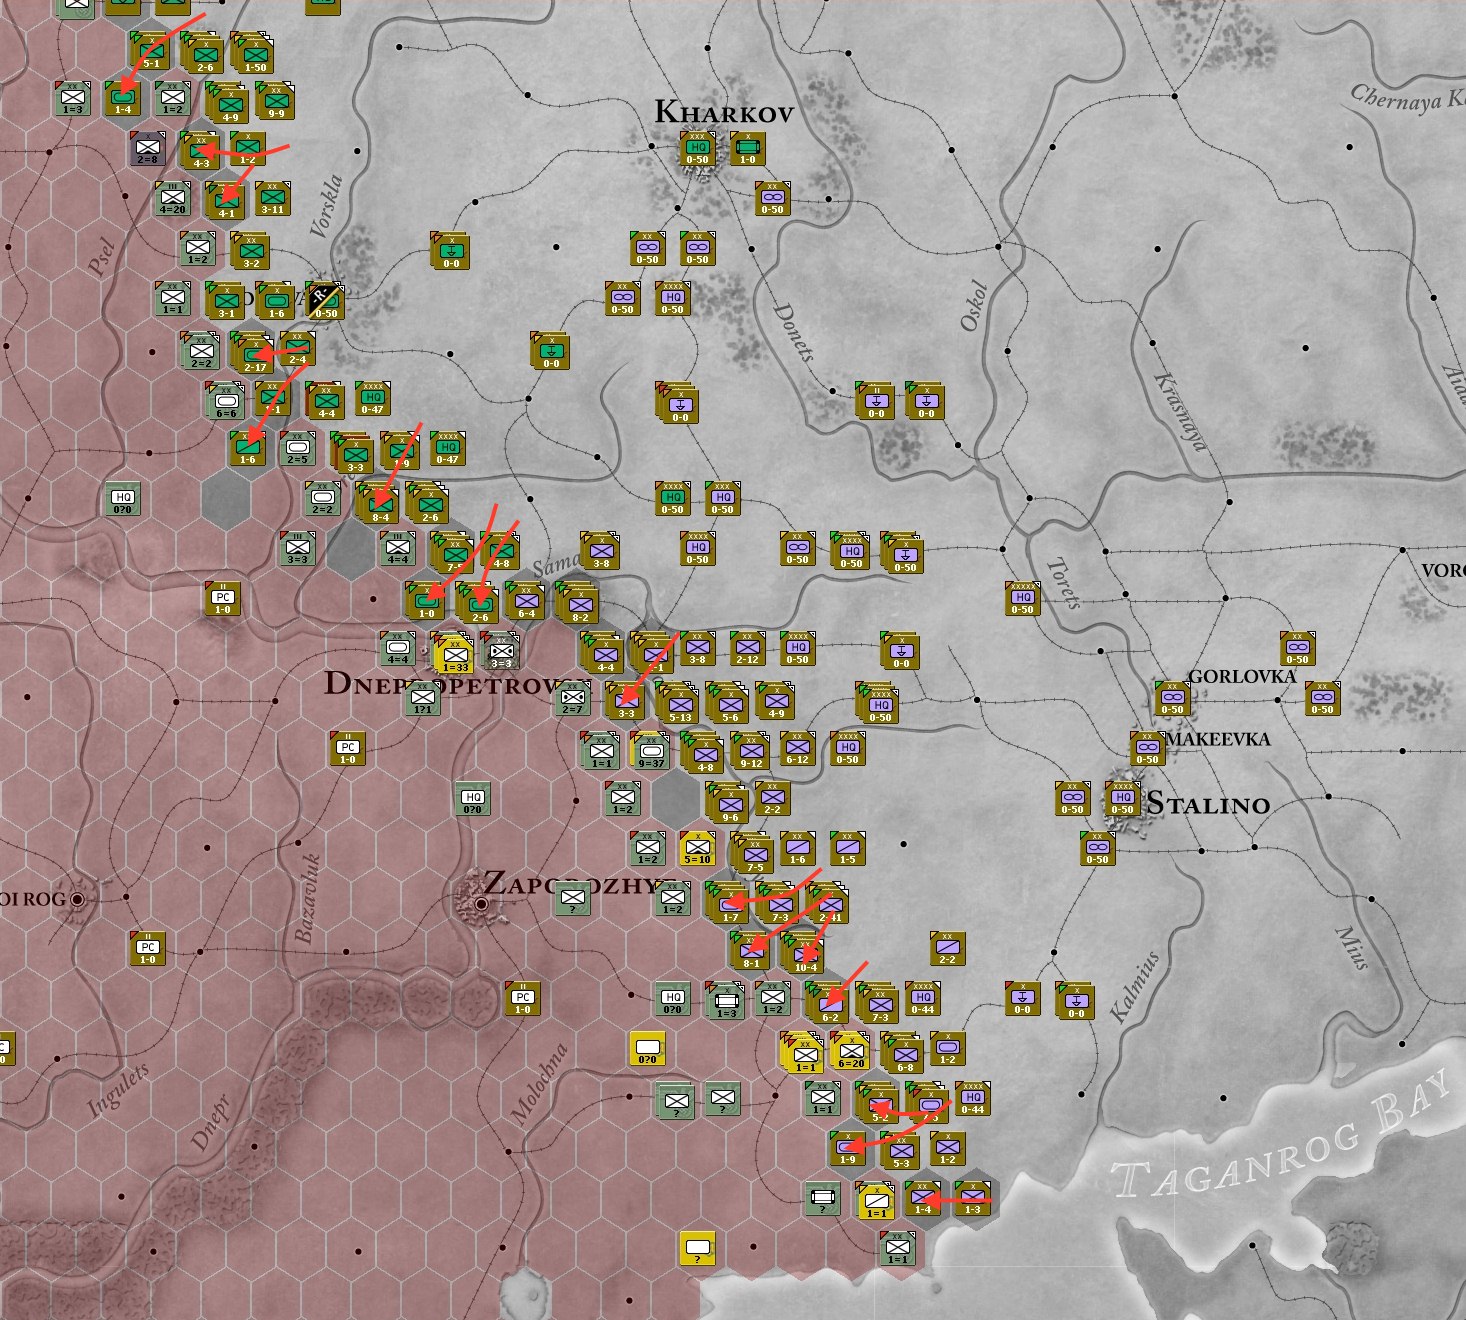Image resolution: width=1466 pixels, height=1320 pixels.
Task: Select the dark grey 2=8 counter
Action: point(148,148)
